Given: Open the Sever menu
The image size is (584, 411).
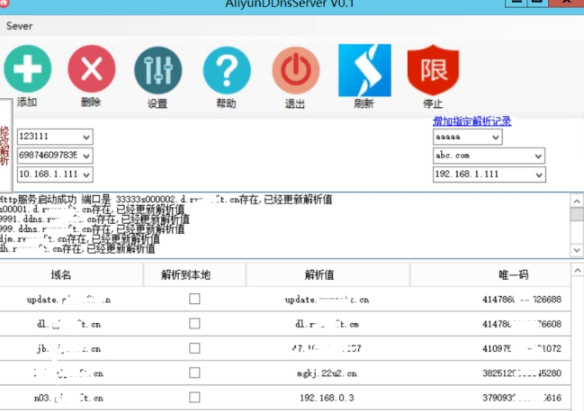Looking at the screenshot, I should tap(19, 26).
